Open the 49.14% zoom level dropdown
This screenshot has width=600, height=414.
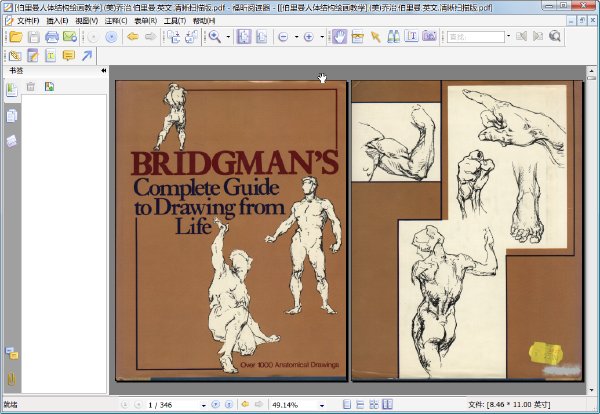click(322, 405)
